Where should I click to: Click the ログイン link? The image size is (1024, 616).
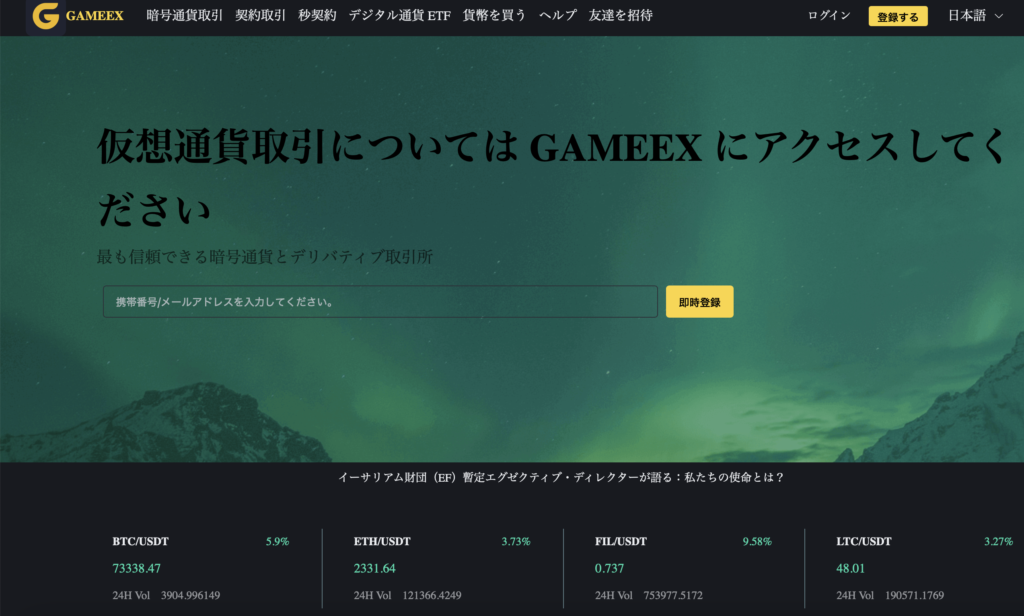pyautogui.click(x=829, y=16)
